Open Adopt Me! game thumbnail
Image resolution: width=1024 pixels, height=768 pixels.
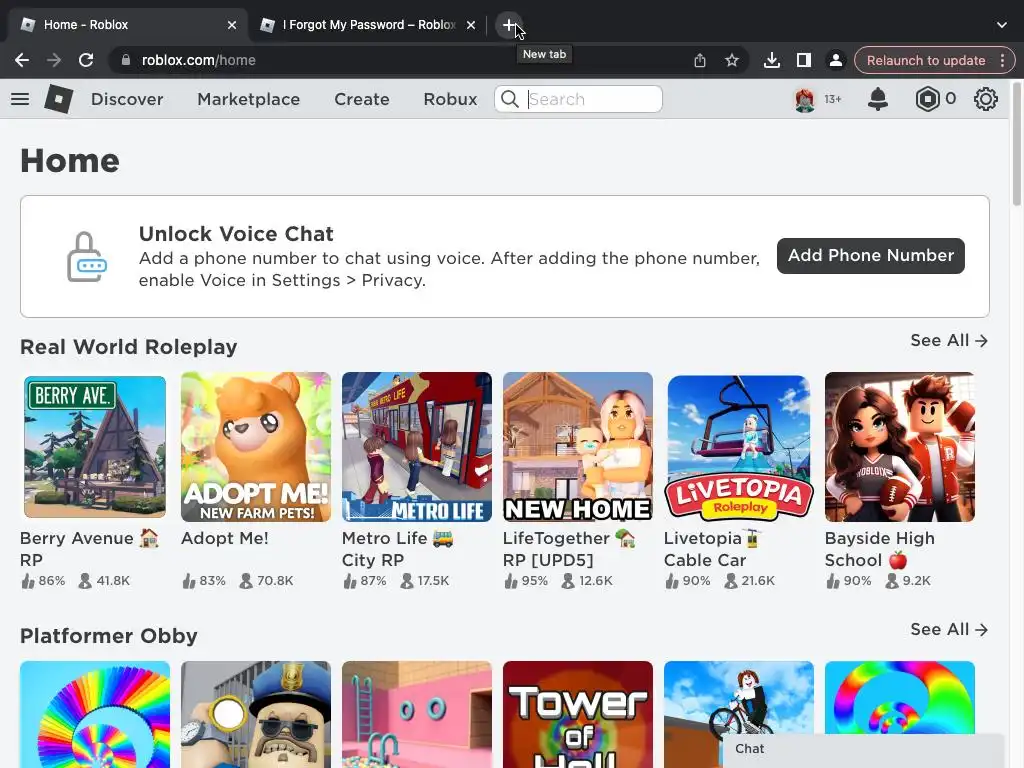256,447
